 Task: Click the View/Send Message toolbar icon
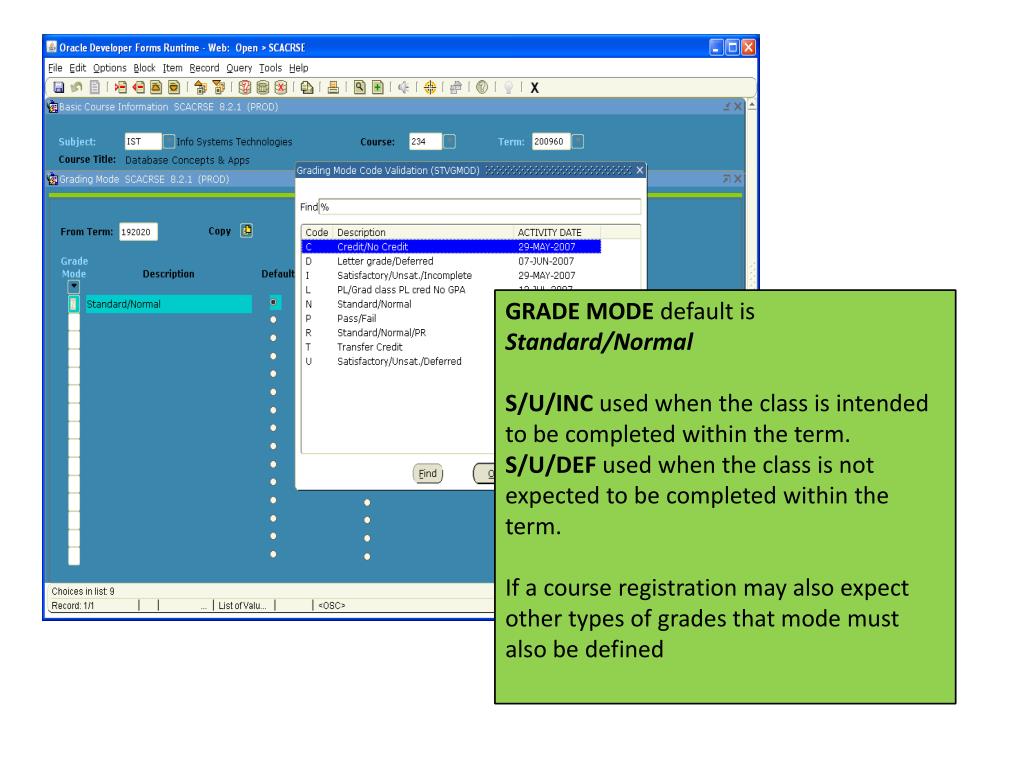coord(307,87)
